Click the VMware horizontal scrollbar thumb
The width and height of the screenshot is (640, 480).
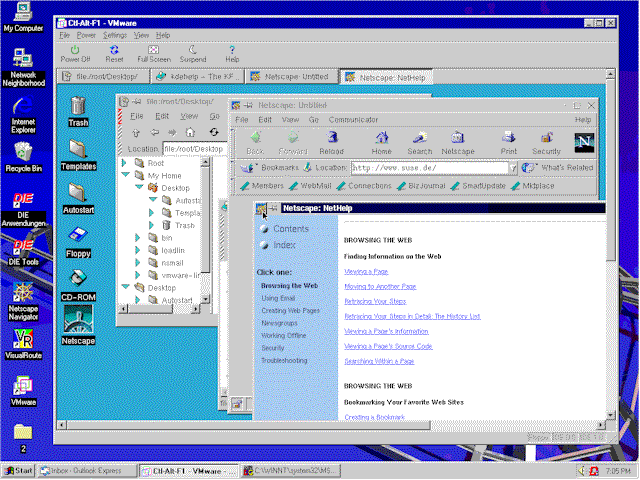coord(248,425)
